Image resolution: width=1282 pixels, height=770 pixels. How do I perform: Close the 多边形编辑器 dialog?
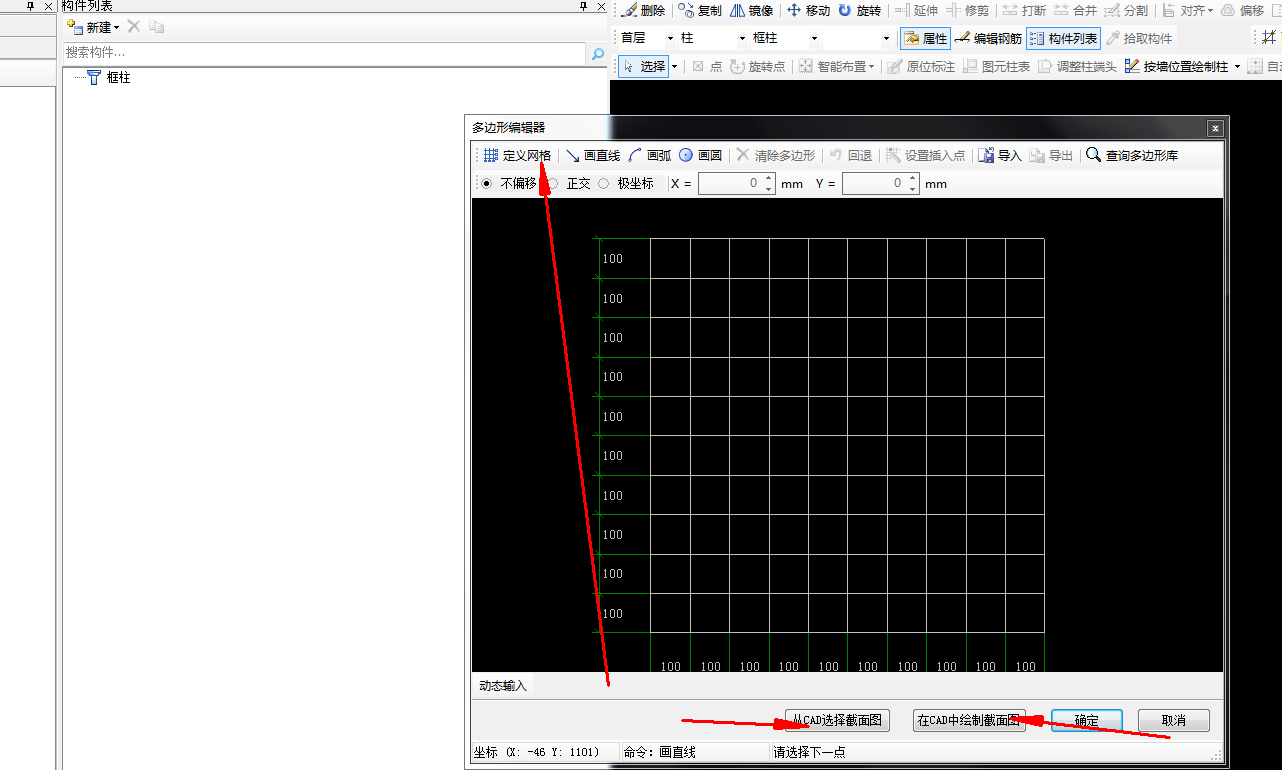pos(1215,128)
